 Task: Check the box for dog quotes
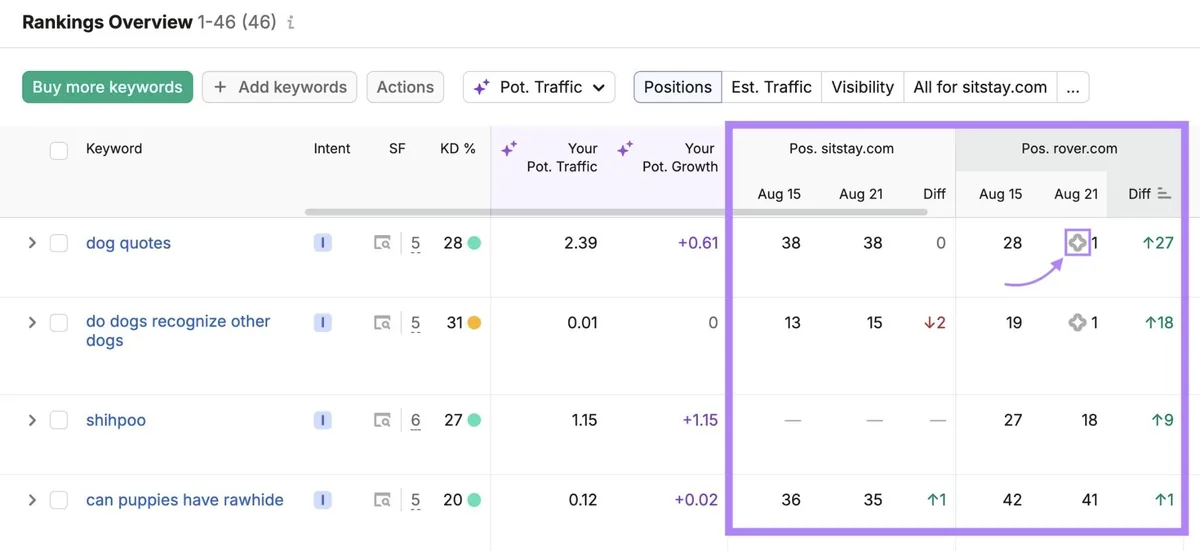tap(59, 243)
